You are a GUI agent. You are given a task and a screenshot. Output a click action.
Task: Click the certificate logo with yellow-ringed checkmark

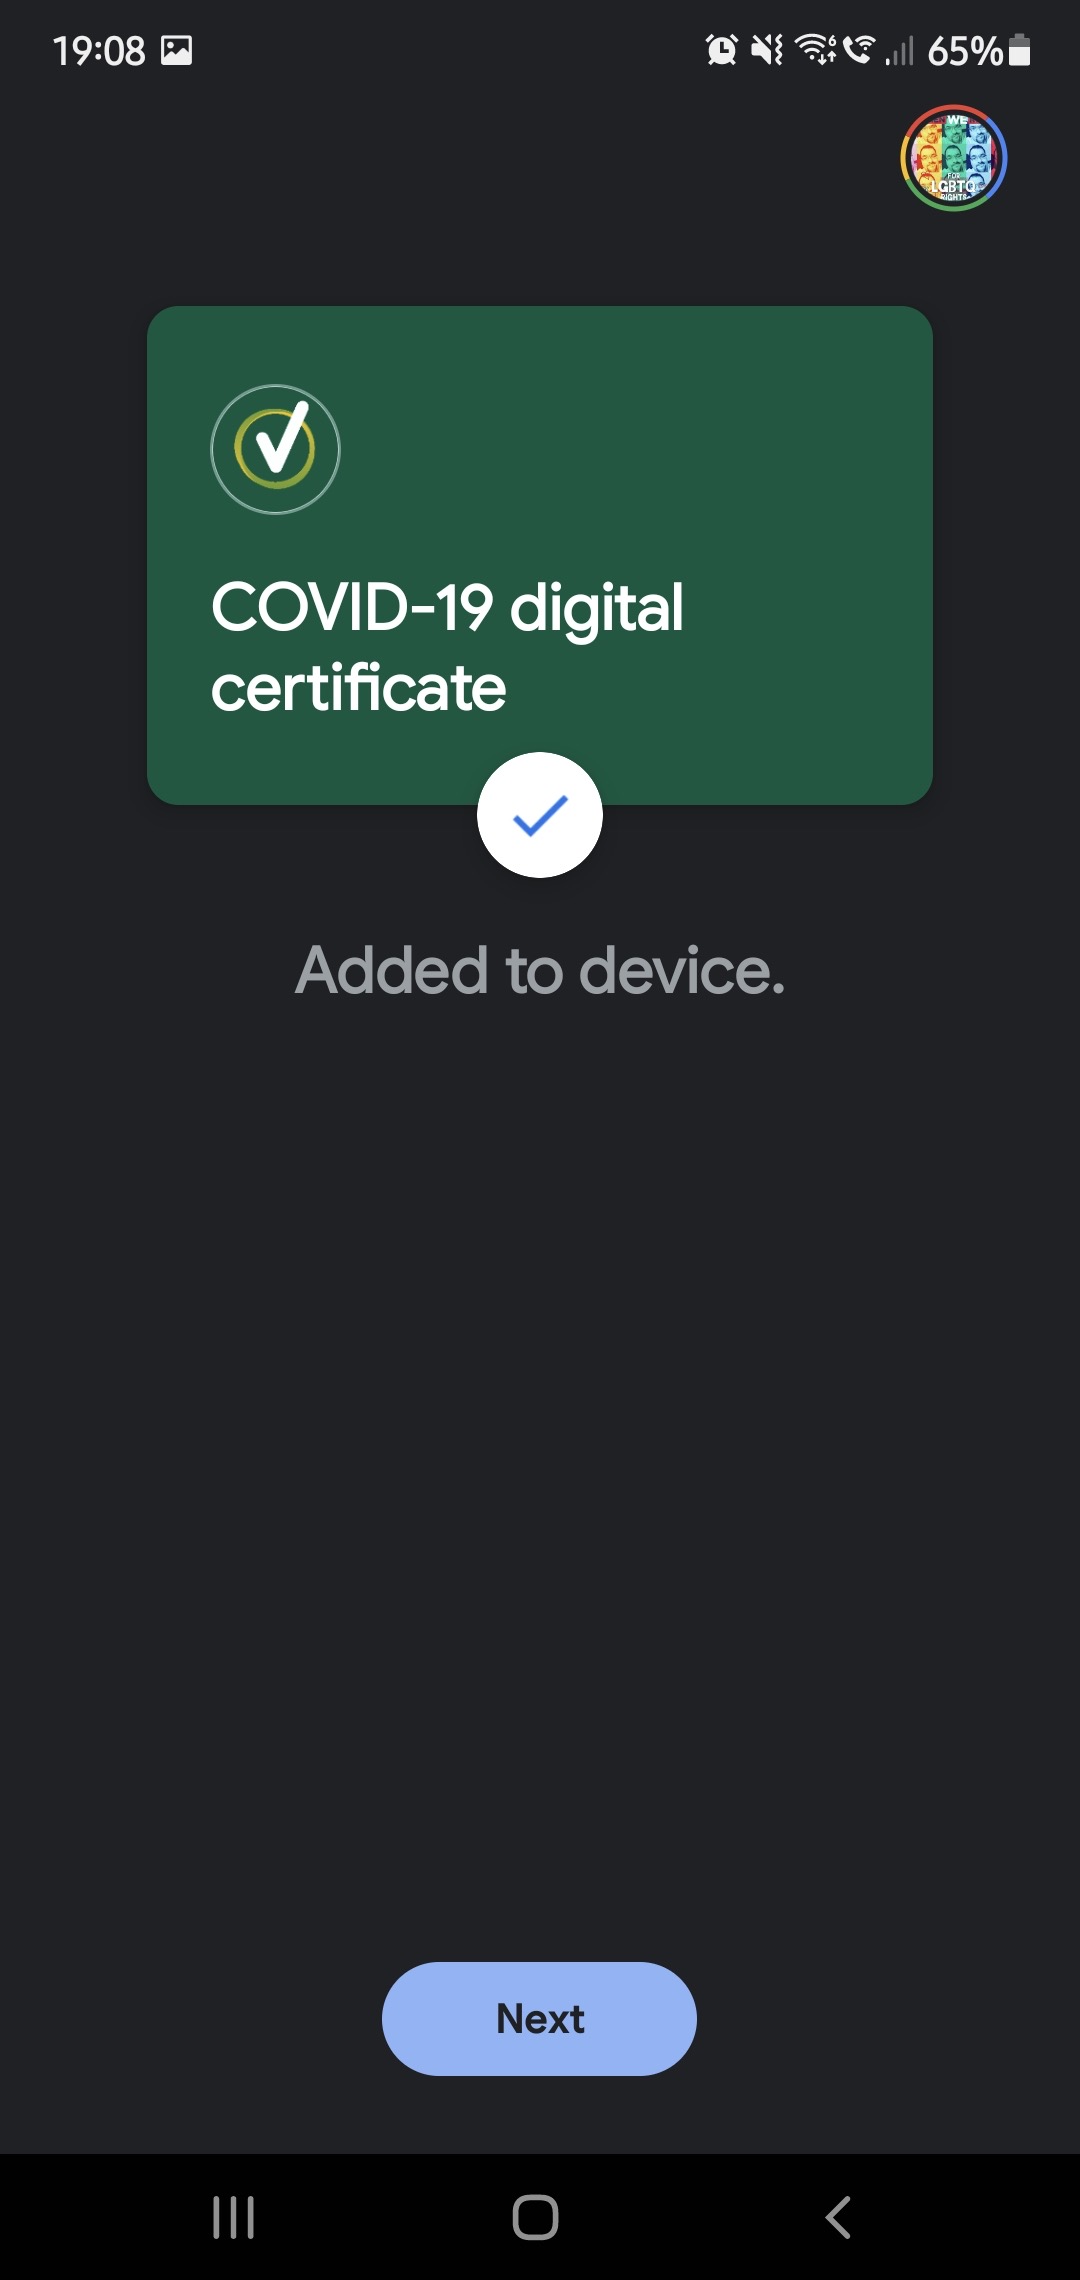coord(275,450)
